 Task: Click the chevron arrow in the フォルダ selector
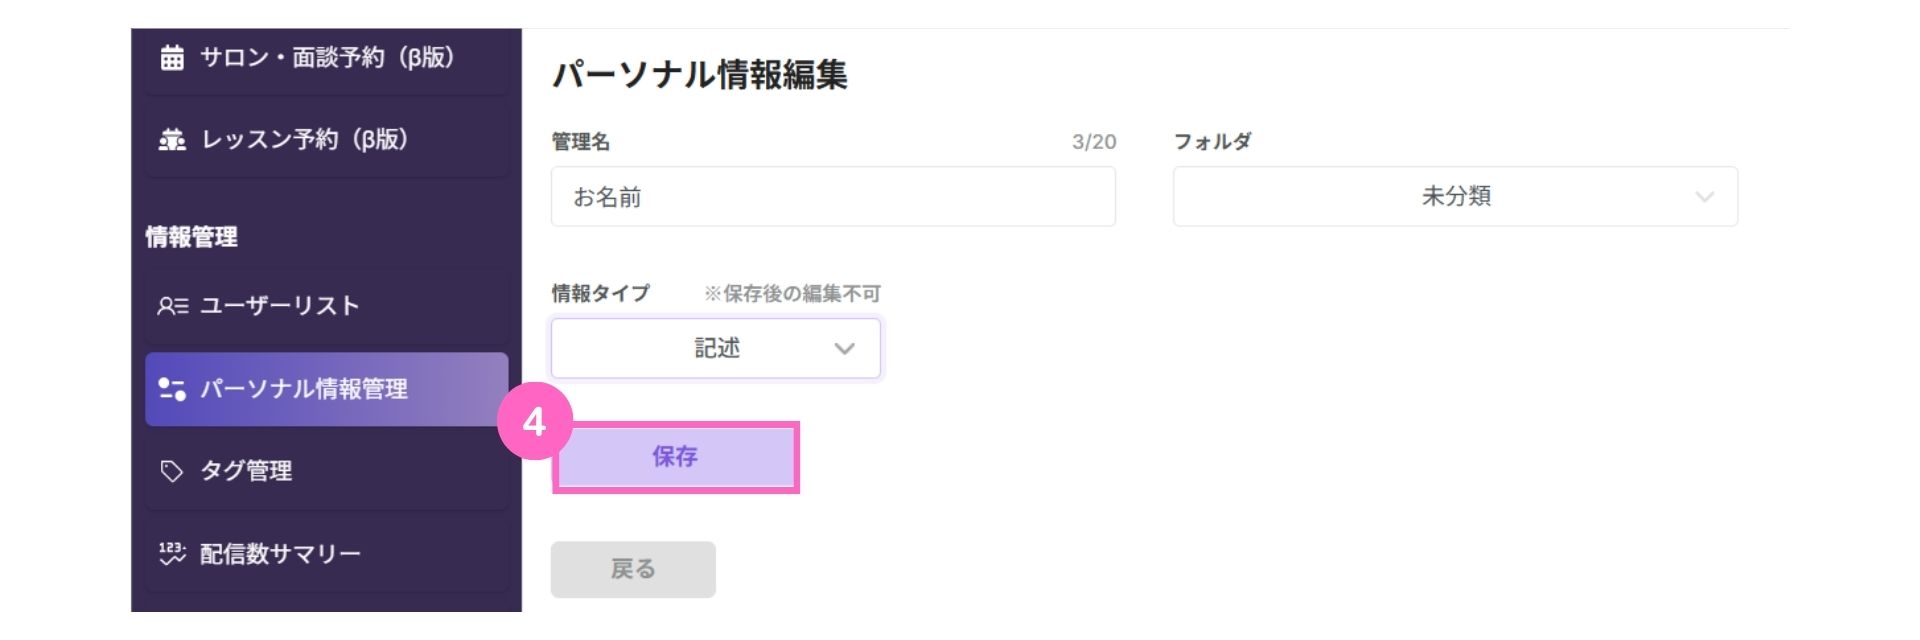point(1704,197)
